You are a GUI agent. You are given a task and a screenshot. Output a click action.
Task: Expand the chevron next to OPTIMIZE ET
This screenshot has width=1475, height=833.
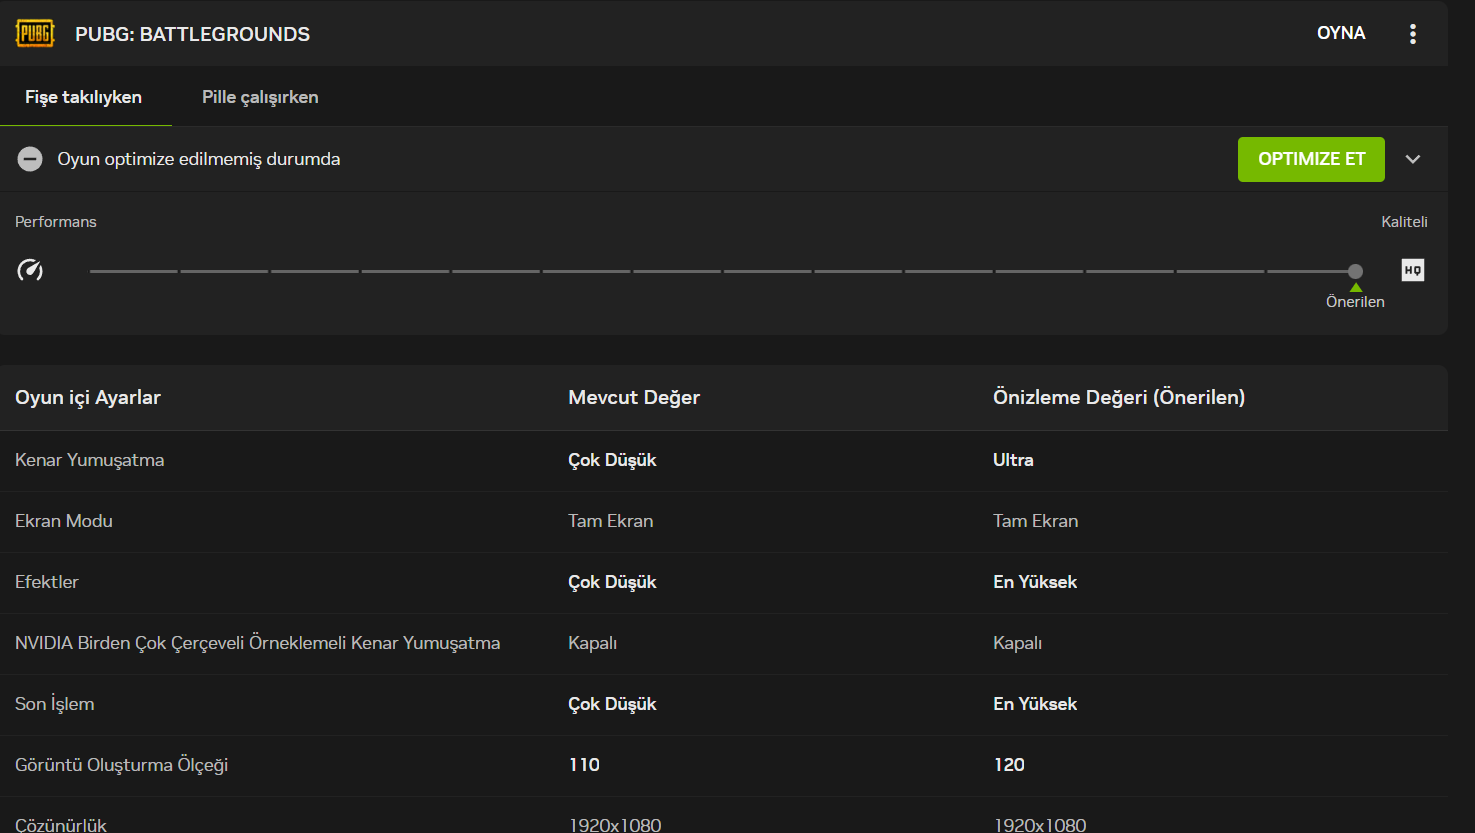coord(1413,159)
